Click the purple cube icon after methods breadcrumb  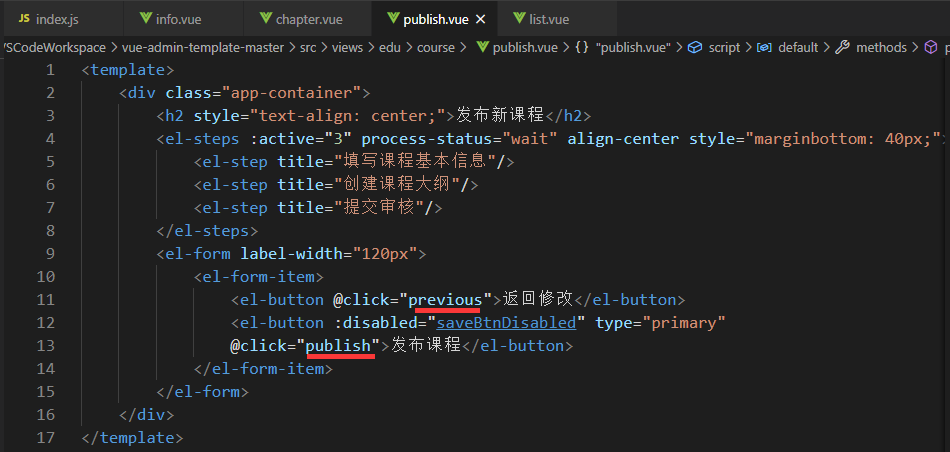930,47
